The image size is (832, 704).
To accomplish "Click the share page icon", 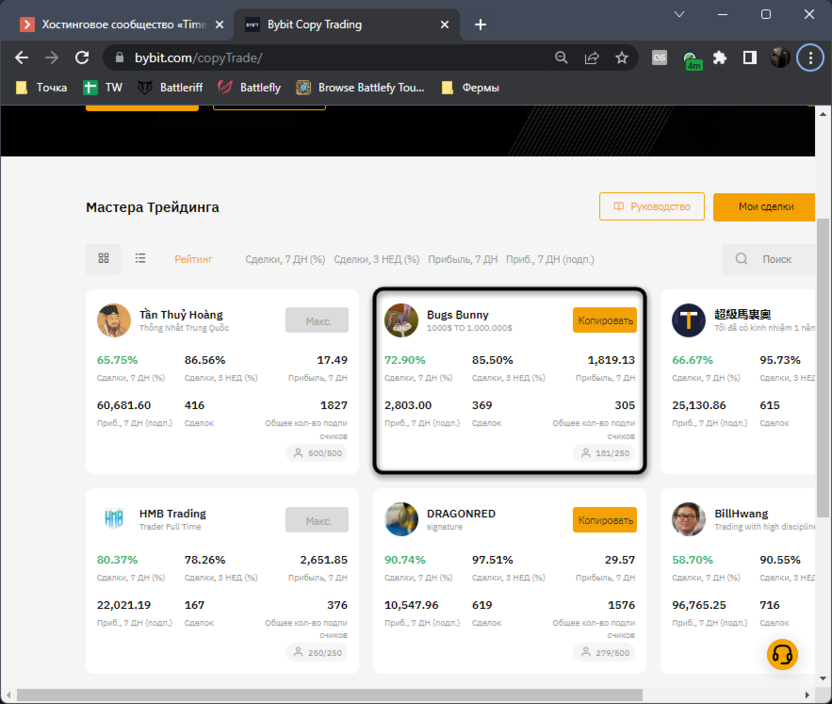I will pyautogui.click(x=592, y=58).
